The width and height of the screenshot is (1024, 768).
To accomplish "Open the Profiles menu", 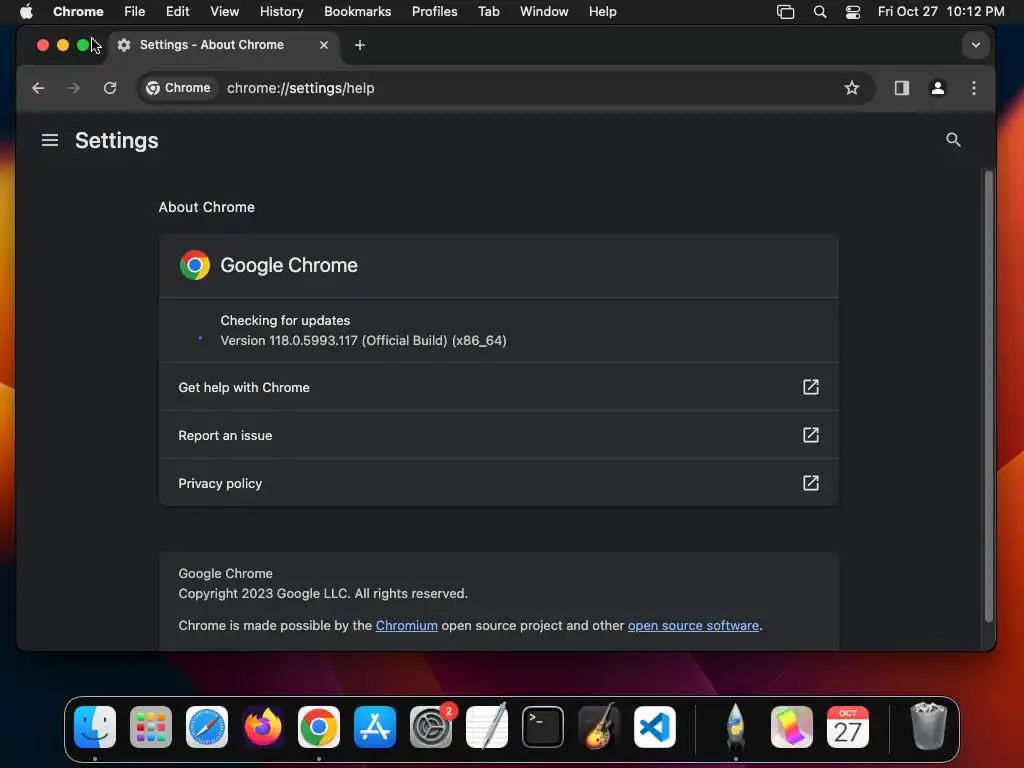I will coord(434,12).
